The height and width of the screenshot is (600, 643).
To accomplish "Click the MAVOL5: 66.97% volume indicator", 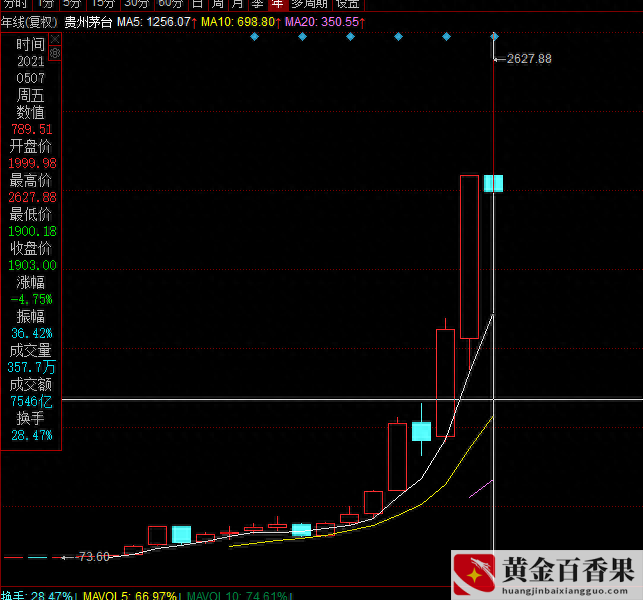I will [131, 595].
